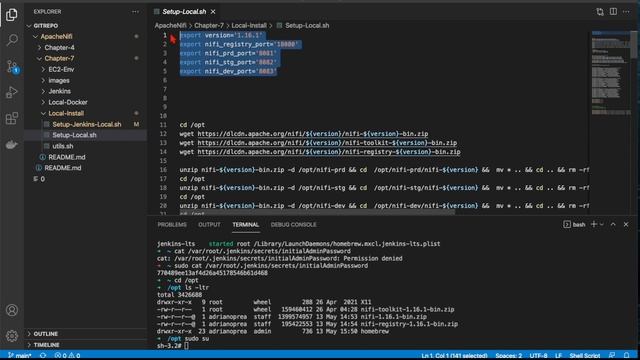Viewport: 640px width, 360px height.
Task: Switch to the PROBLEMS panel tab
Action: click(172, 224)
